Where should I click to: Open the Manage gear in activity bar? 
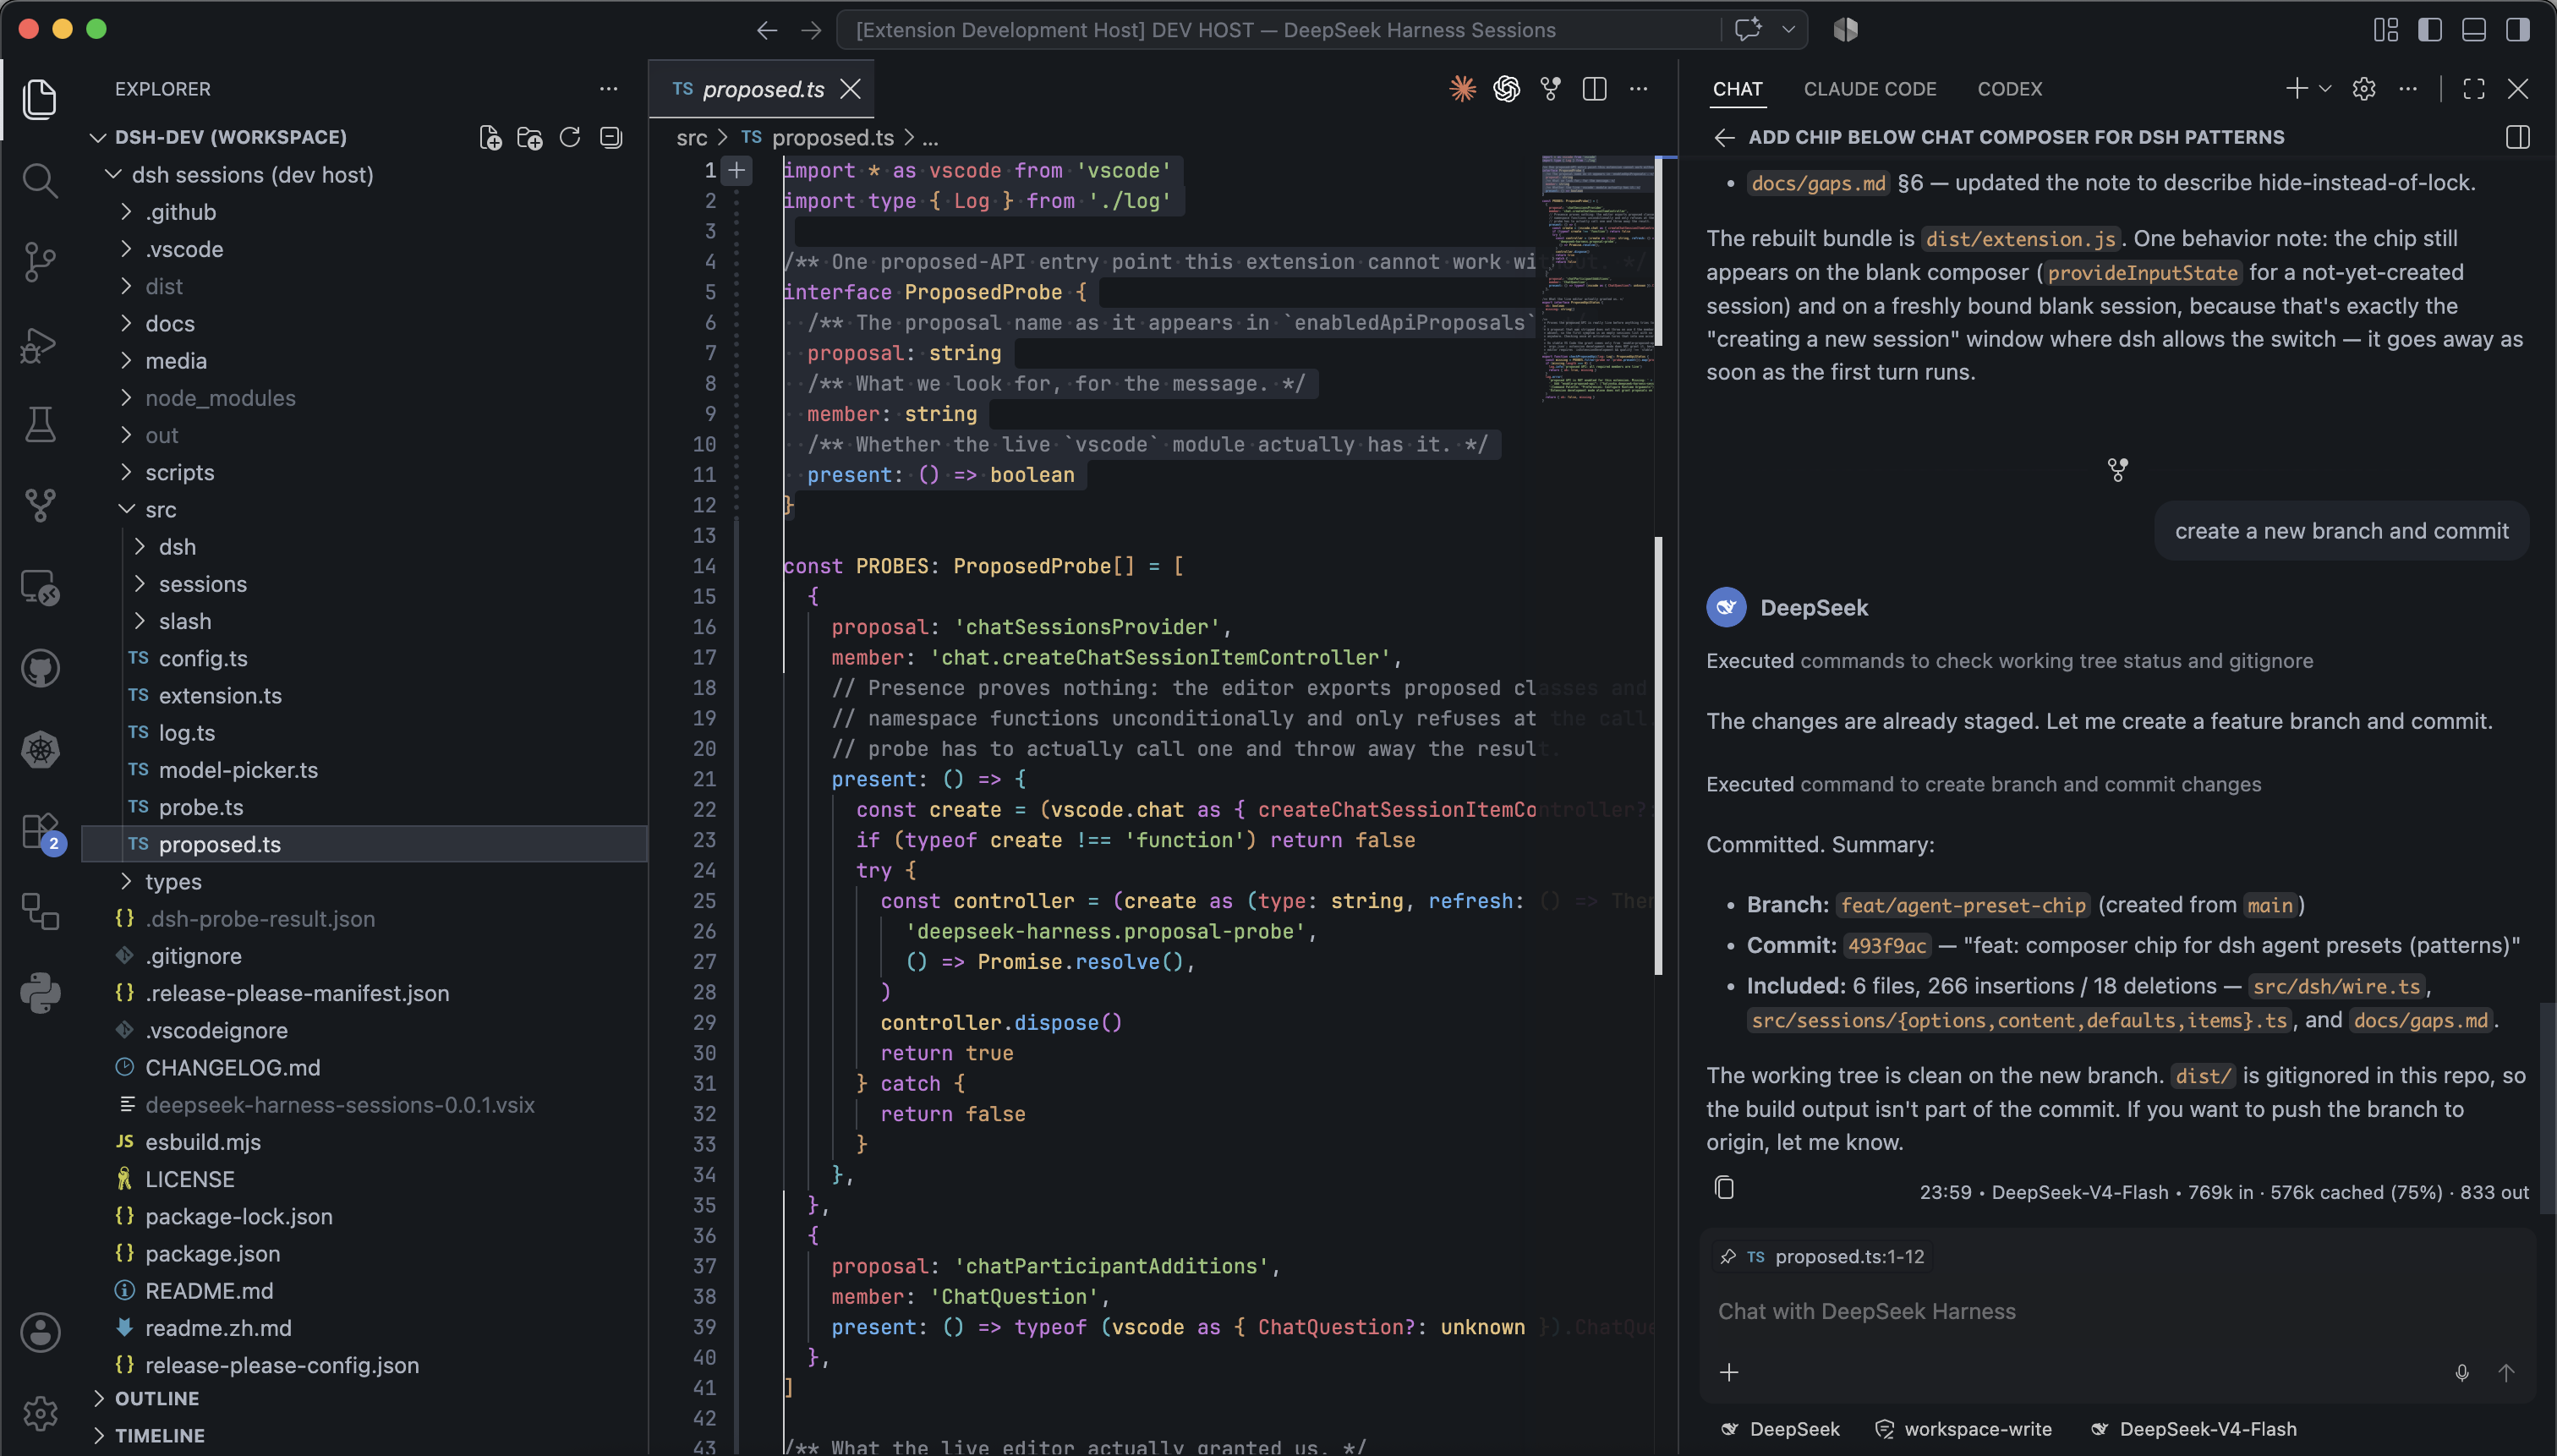40,1412
